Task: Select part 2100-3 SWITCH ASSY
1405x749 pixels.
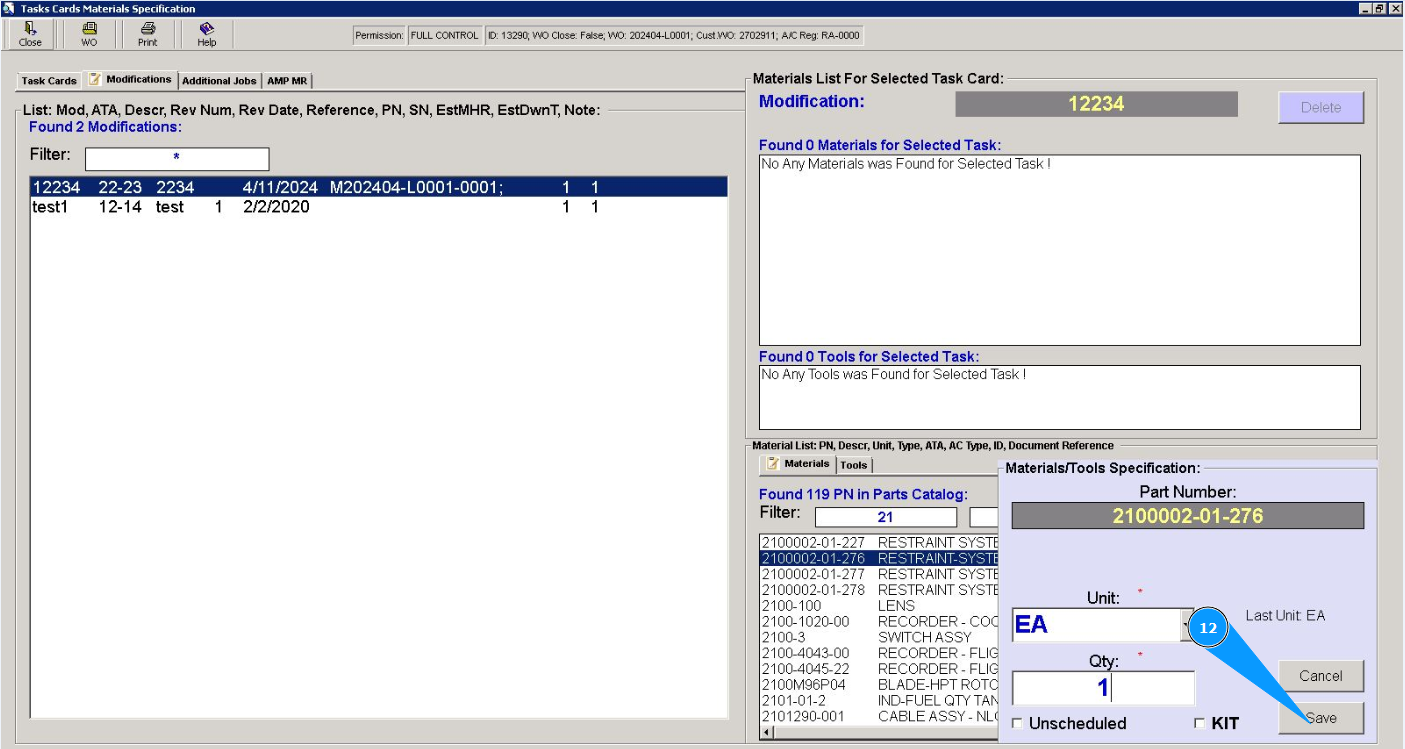Action: click(x=879, y=637)
